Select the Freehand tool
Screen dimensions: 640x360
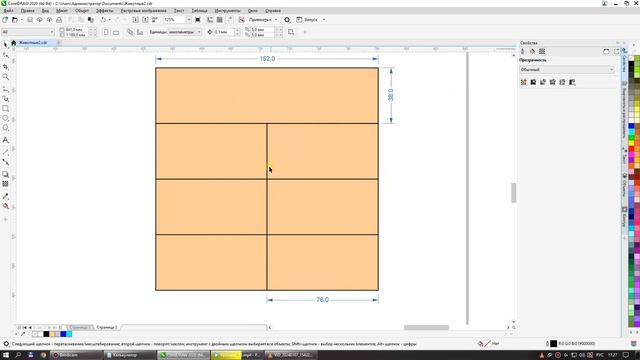point(6,88)
